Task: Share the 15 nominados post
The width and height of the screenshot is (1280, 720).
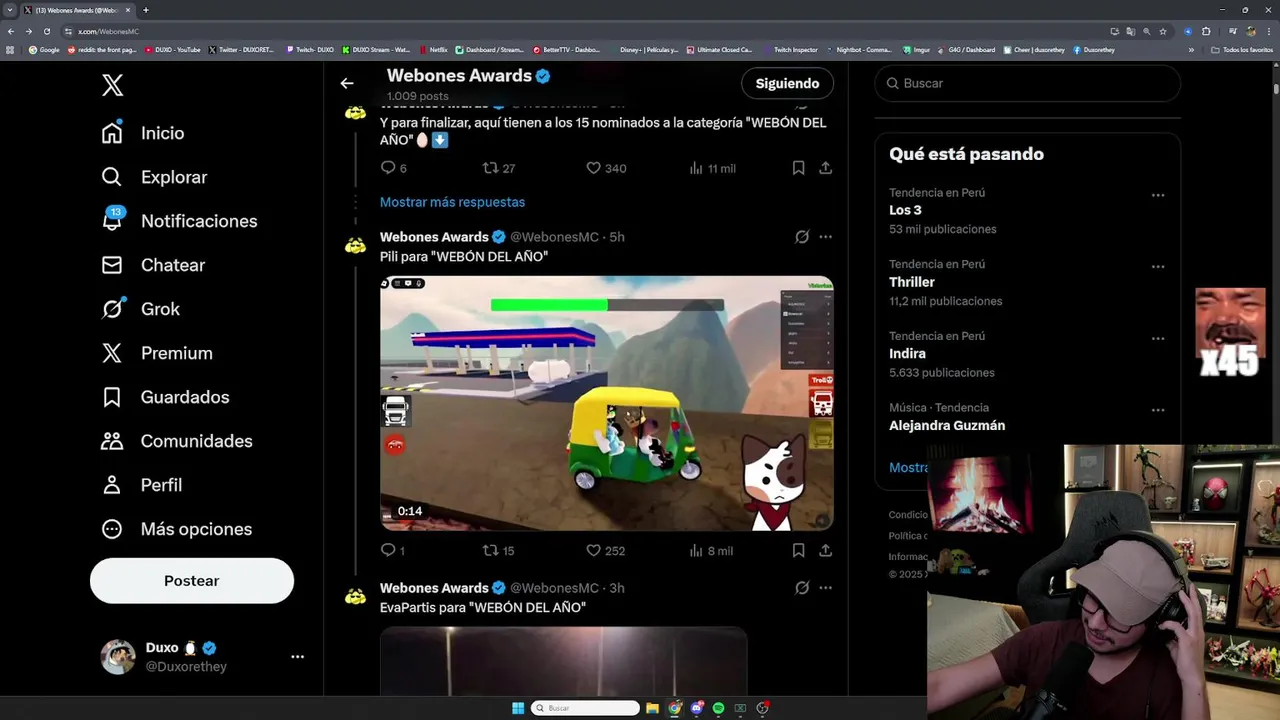Action: coord(825,168)
